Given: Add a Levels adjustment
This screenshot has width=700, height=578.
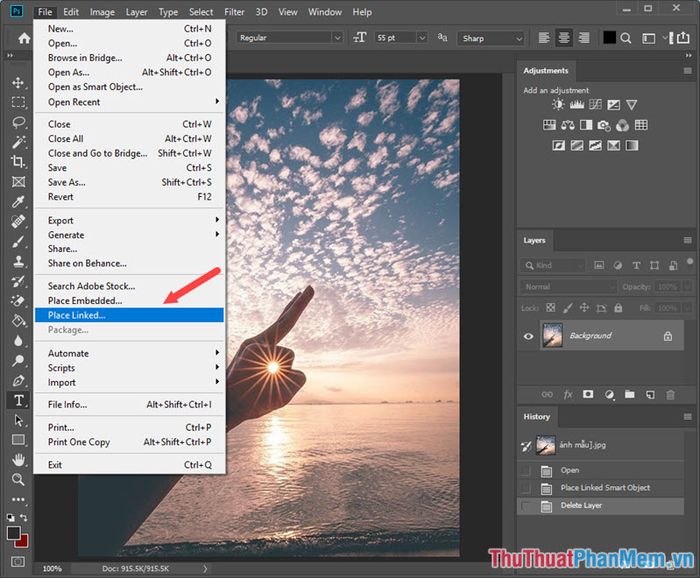Looking at the screenshot, I should (576, 104).
